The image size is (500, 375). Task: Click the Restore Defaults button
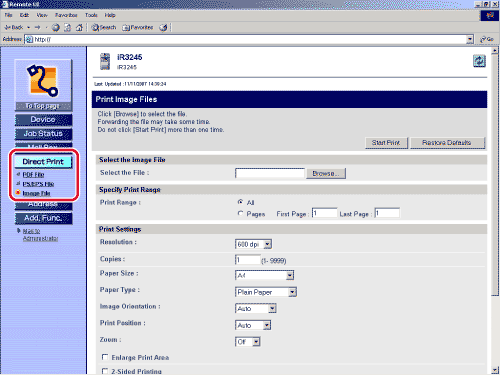[x=447, y=143]
